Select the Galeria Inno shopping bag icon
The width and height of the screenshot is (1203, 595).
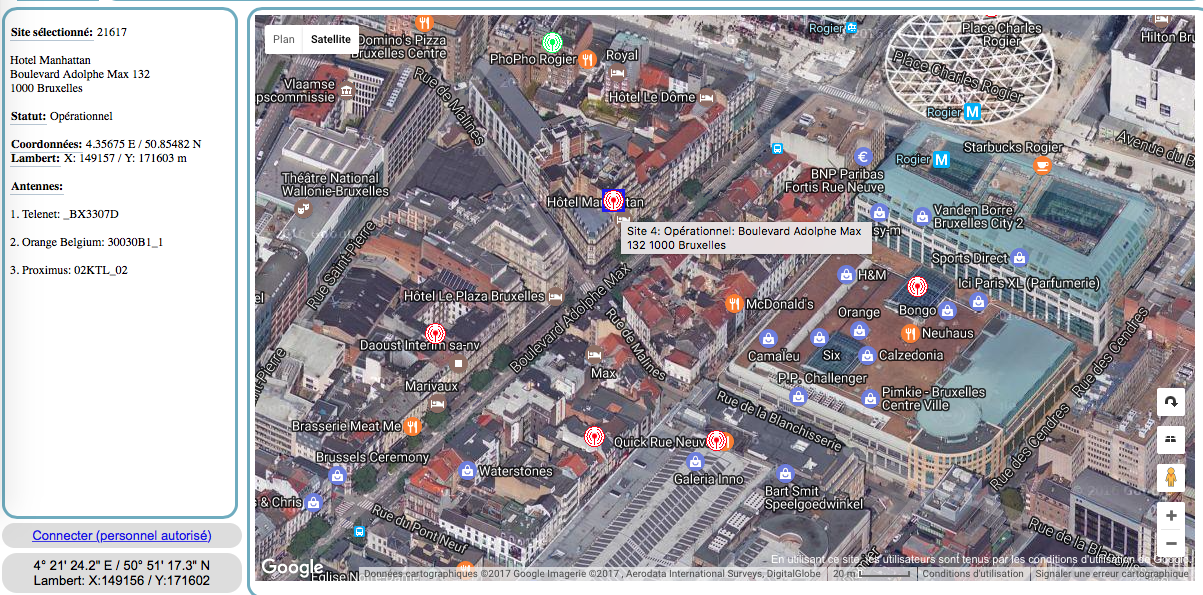click(695, 461)
